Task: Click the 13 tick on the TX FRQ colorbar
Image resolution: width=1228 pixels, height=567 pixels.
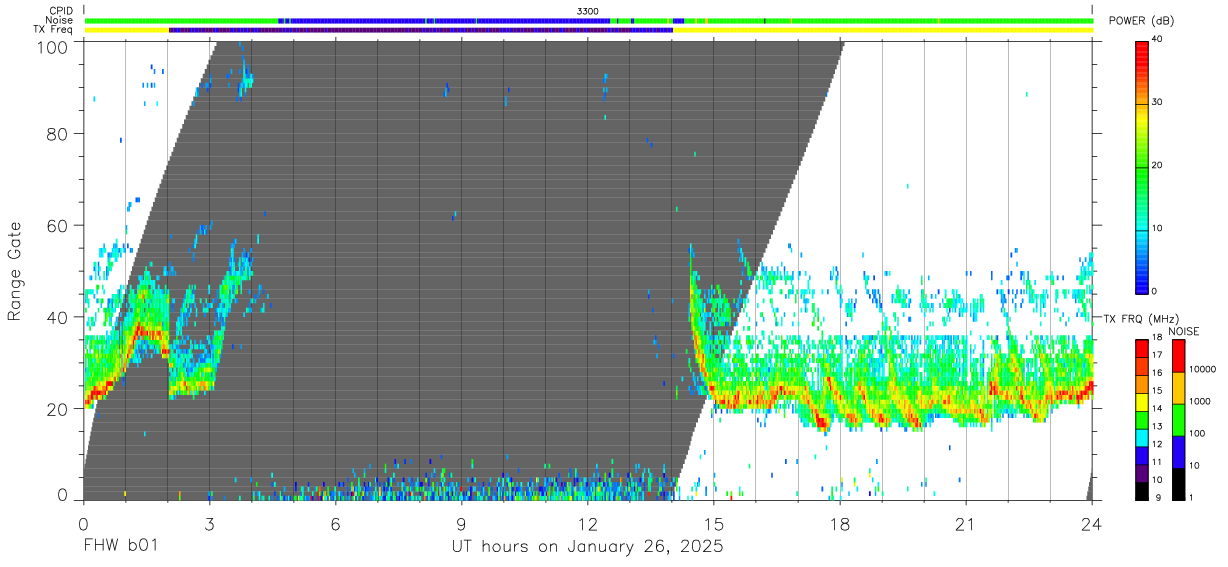Action: [1156, 426]
